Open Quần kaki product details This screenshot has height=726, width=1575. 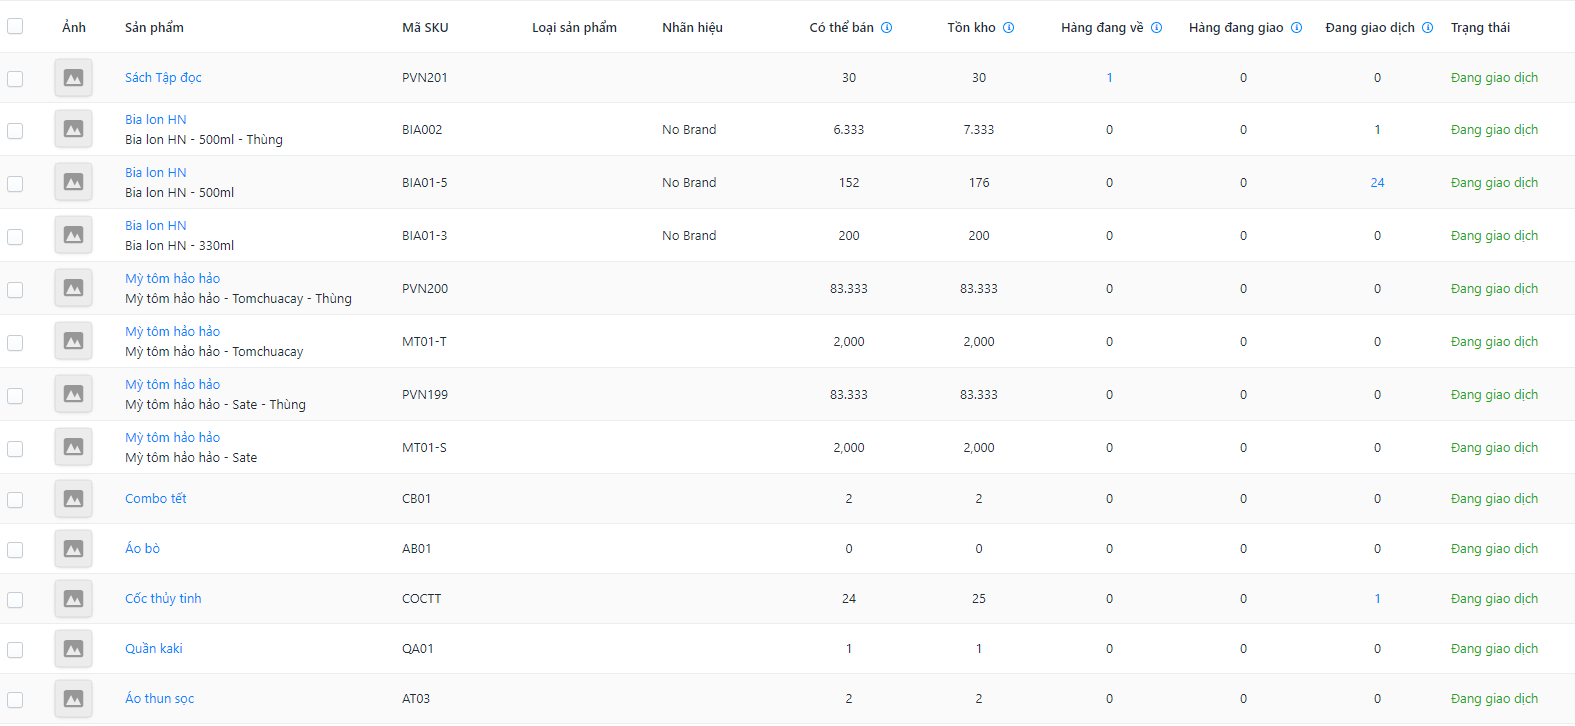point(153,649)
